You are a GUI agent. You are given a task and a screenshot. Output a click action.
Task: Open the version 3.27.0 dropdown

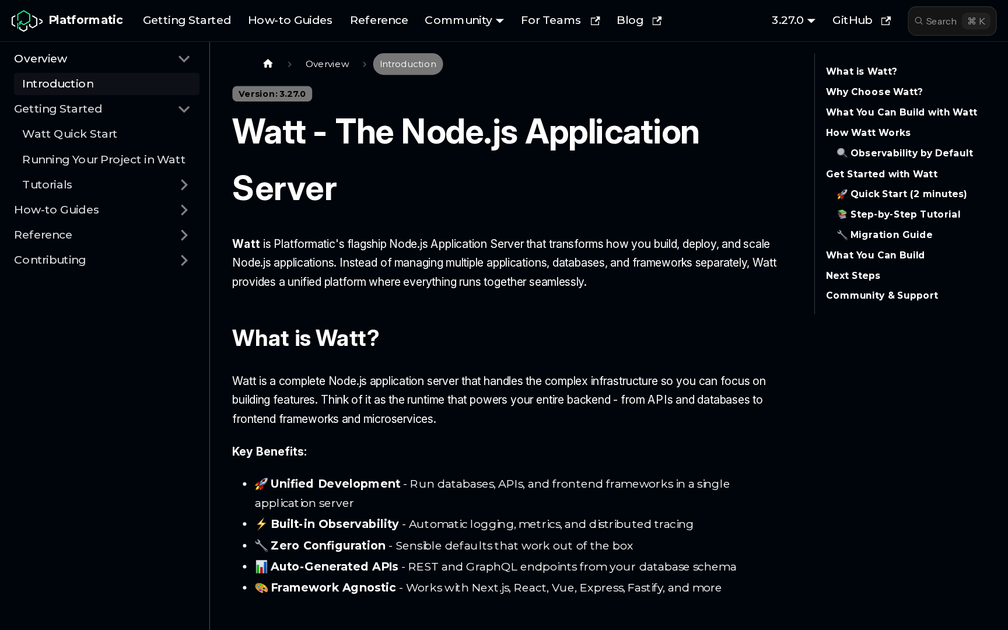pos(790,19)
